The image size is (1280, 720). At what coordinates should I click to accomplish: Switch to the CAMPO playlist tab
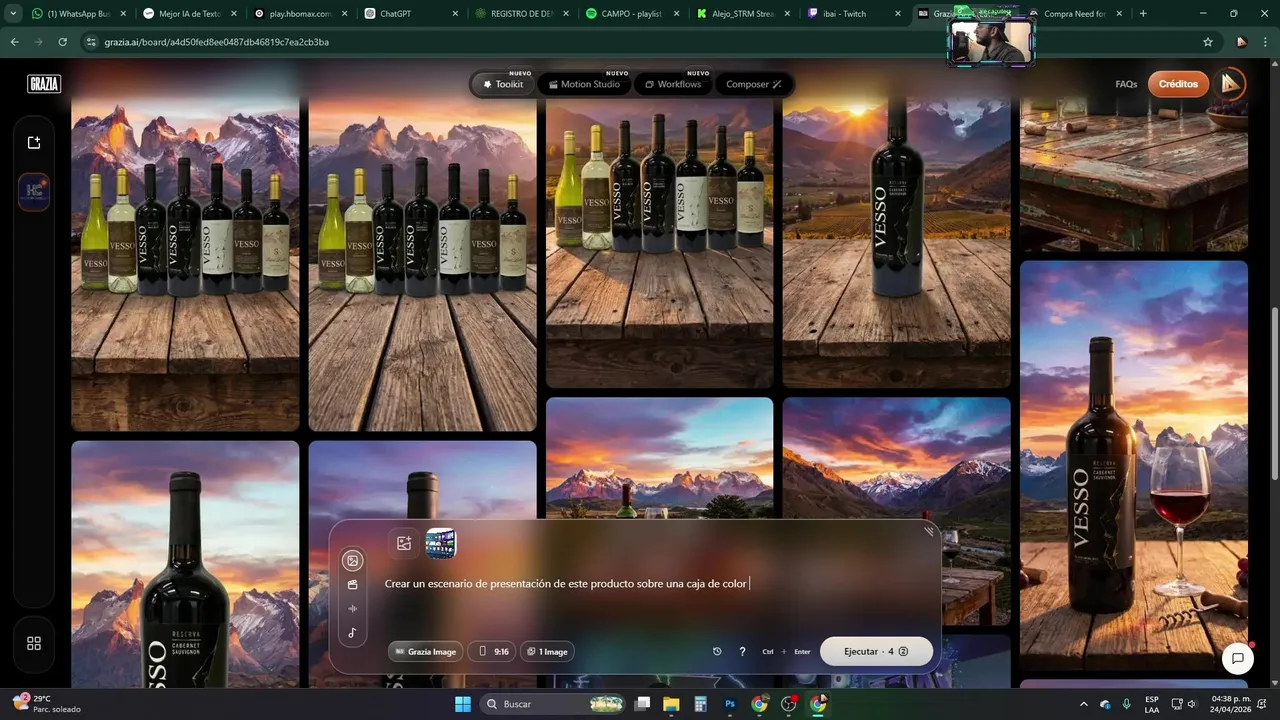pyautogui.click(x=631, y=14)
